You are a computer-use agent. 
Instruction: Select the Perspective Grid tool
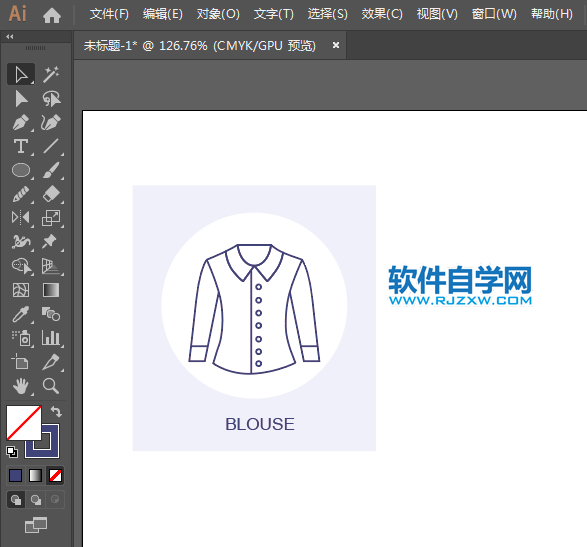(x=51, y=266)
